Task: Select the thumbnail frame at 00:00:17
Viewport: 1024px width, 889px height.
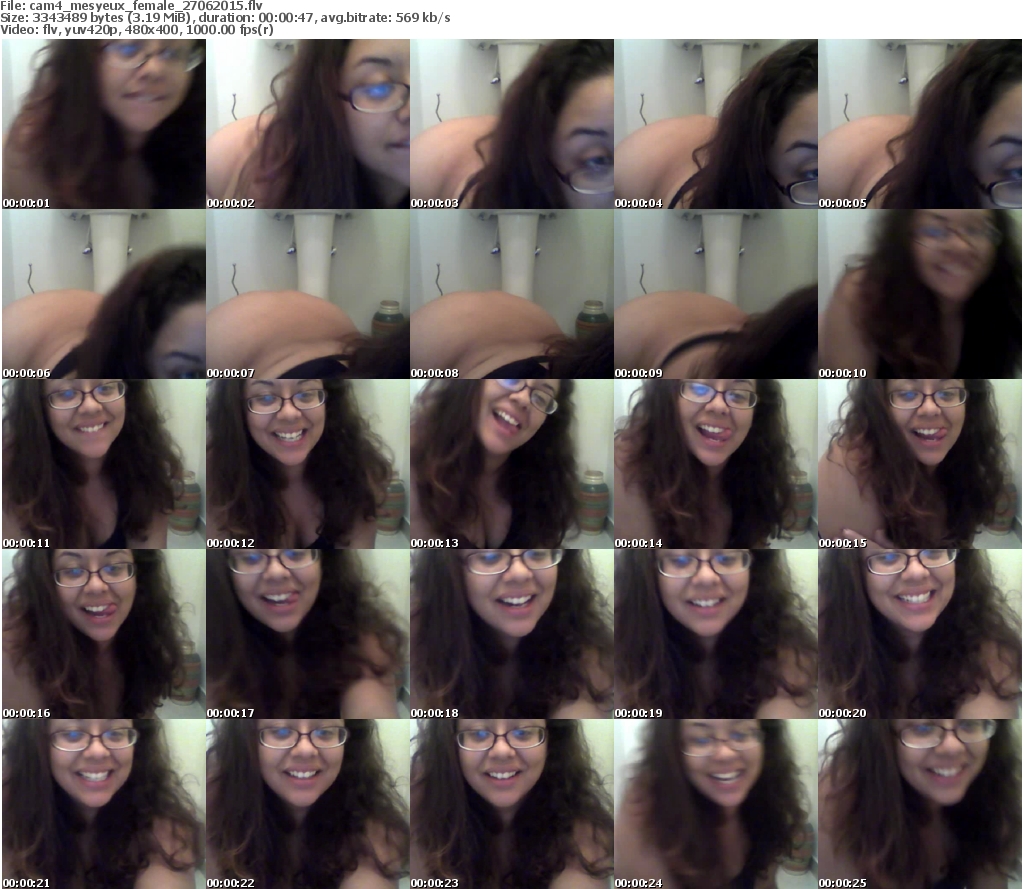Action: (308, 634)
